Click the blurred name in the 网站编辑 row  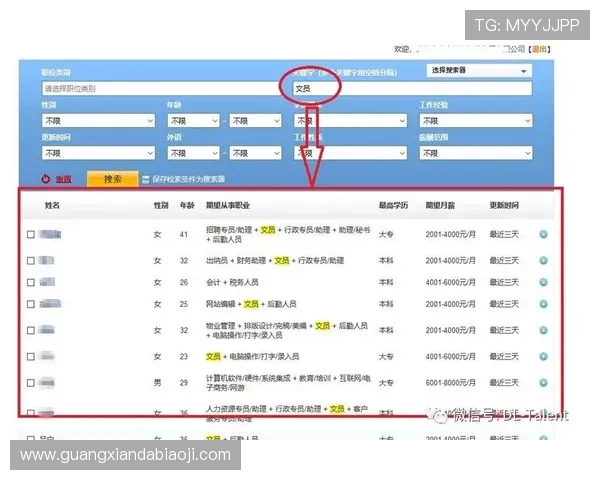pyautogui.click(x=50, y=304)
